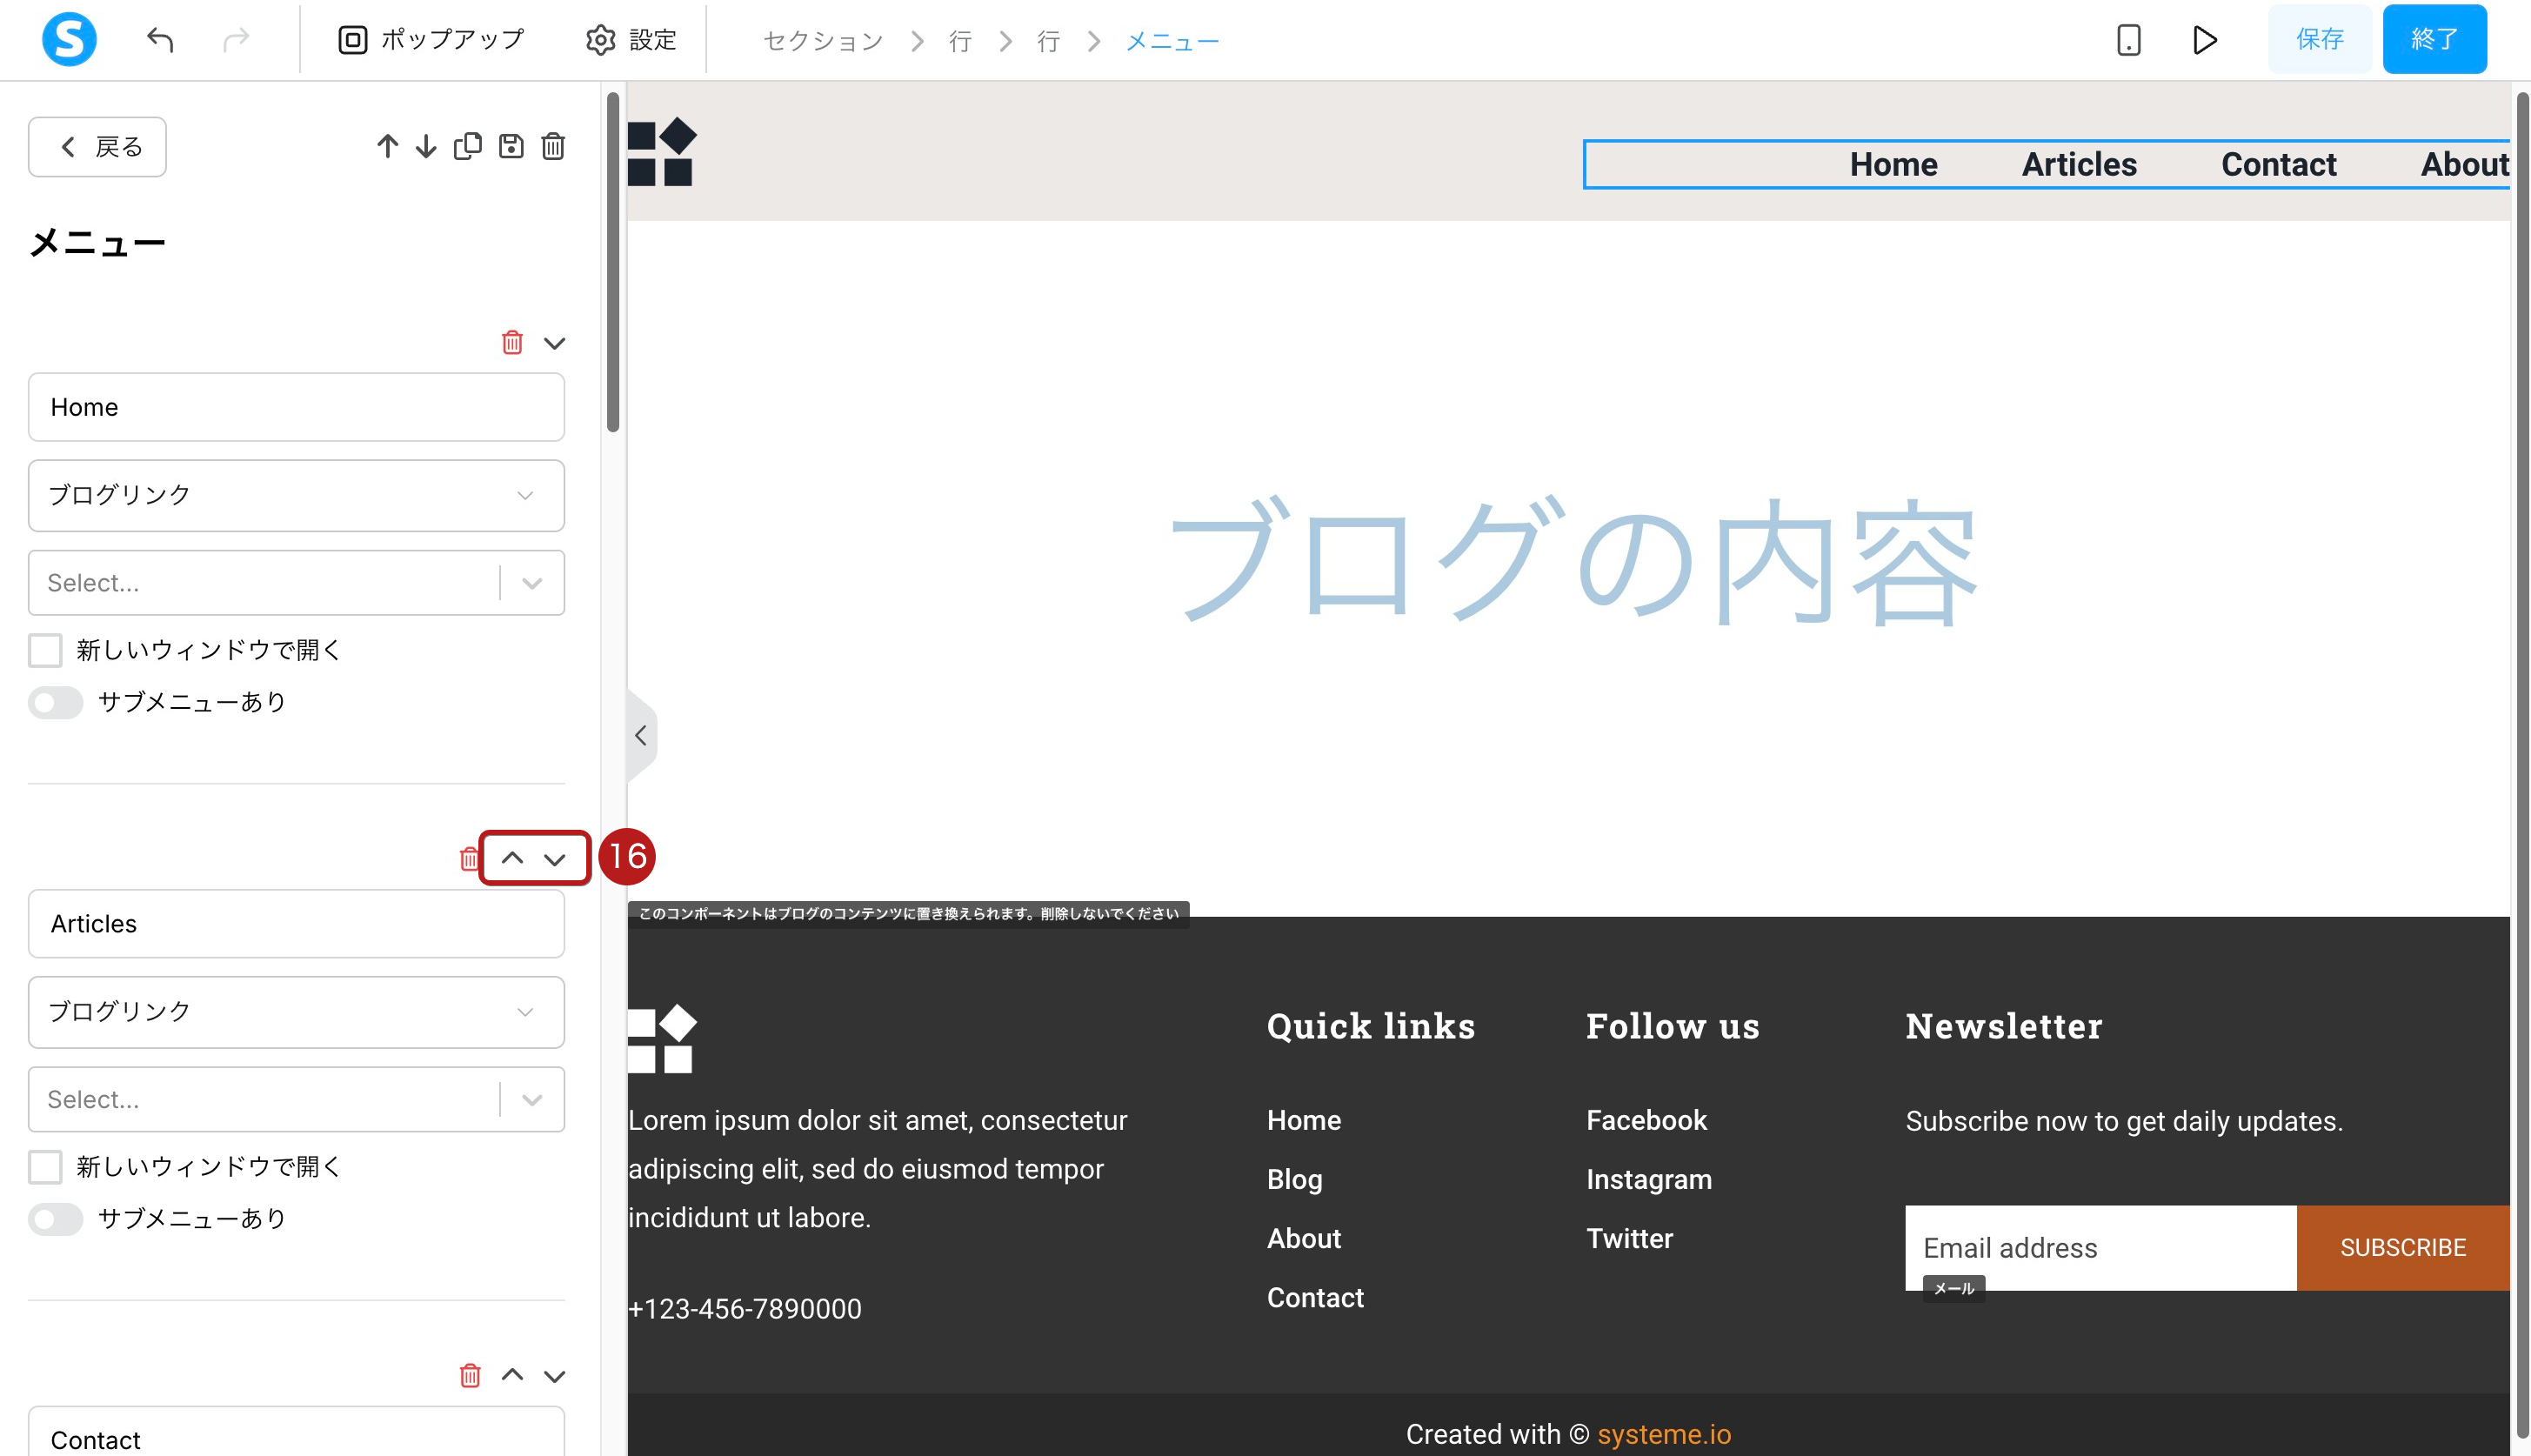Open the ポップアップ menu

(431, 40)
